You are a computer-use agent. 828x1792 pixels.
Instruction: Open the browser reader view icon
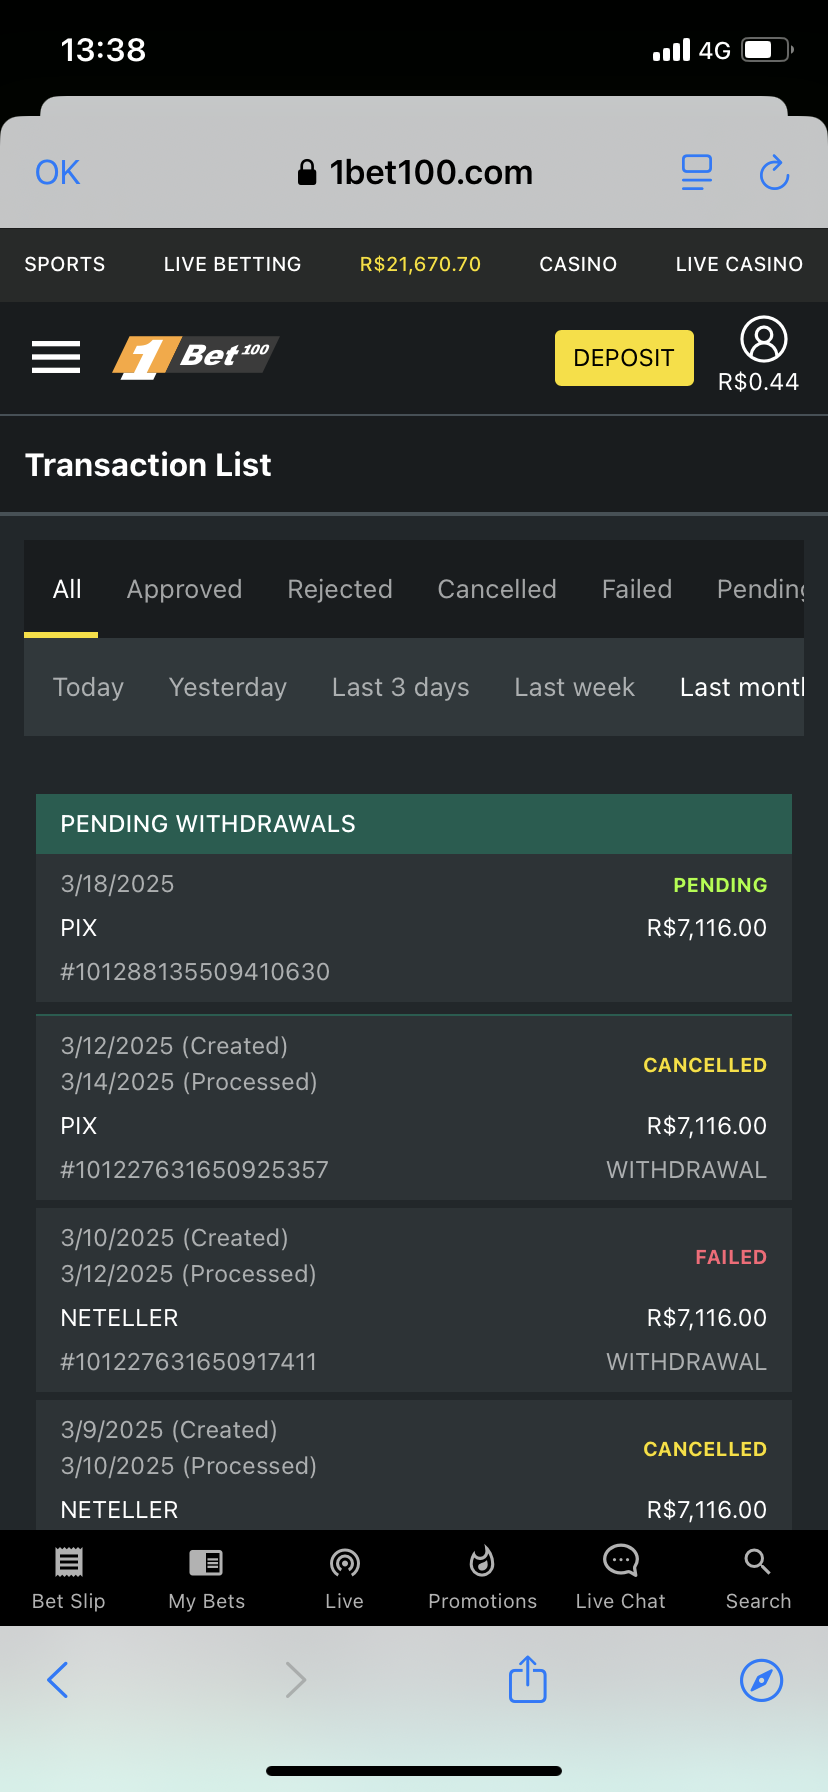[x=696, y=173]
